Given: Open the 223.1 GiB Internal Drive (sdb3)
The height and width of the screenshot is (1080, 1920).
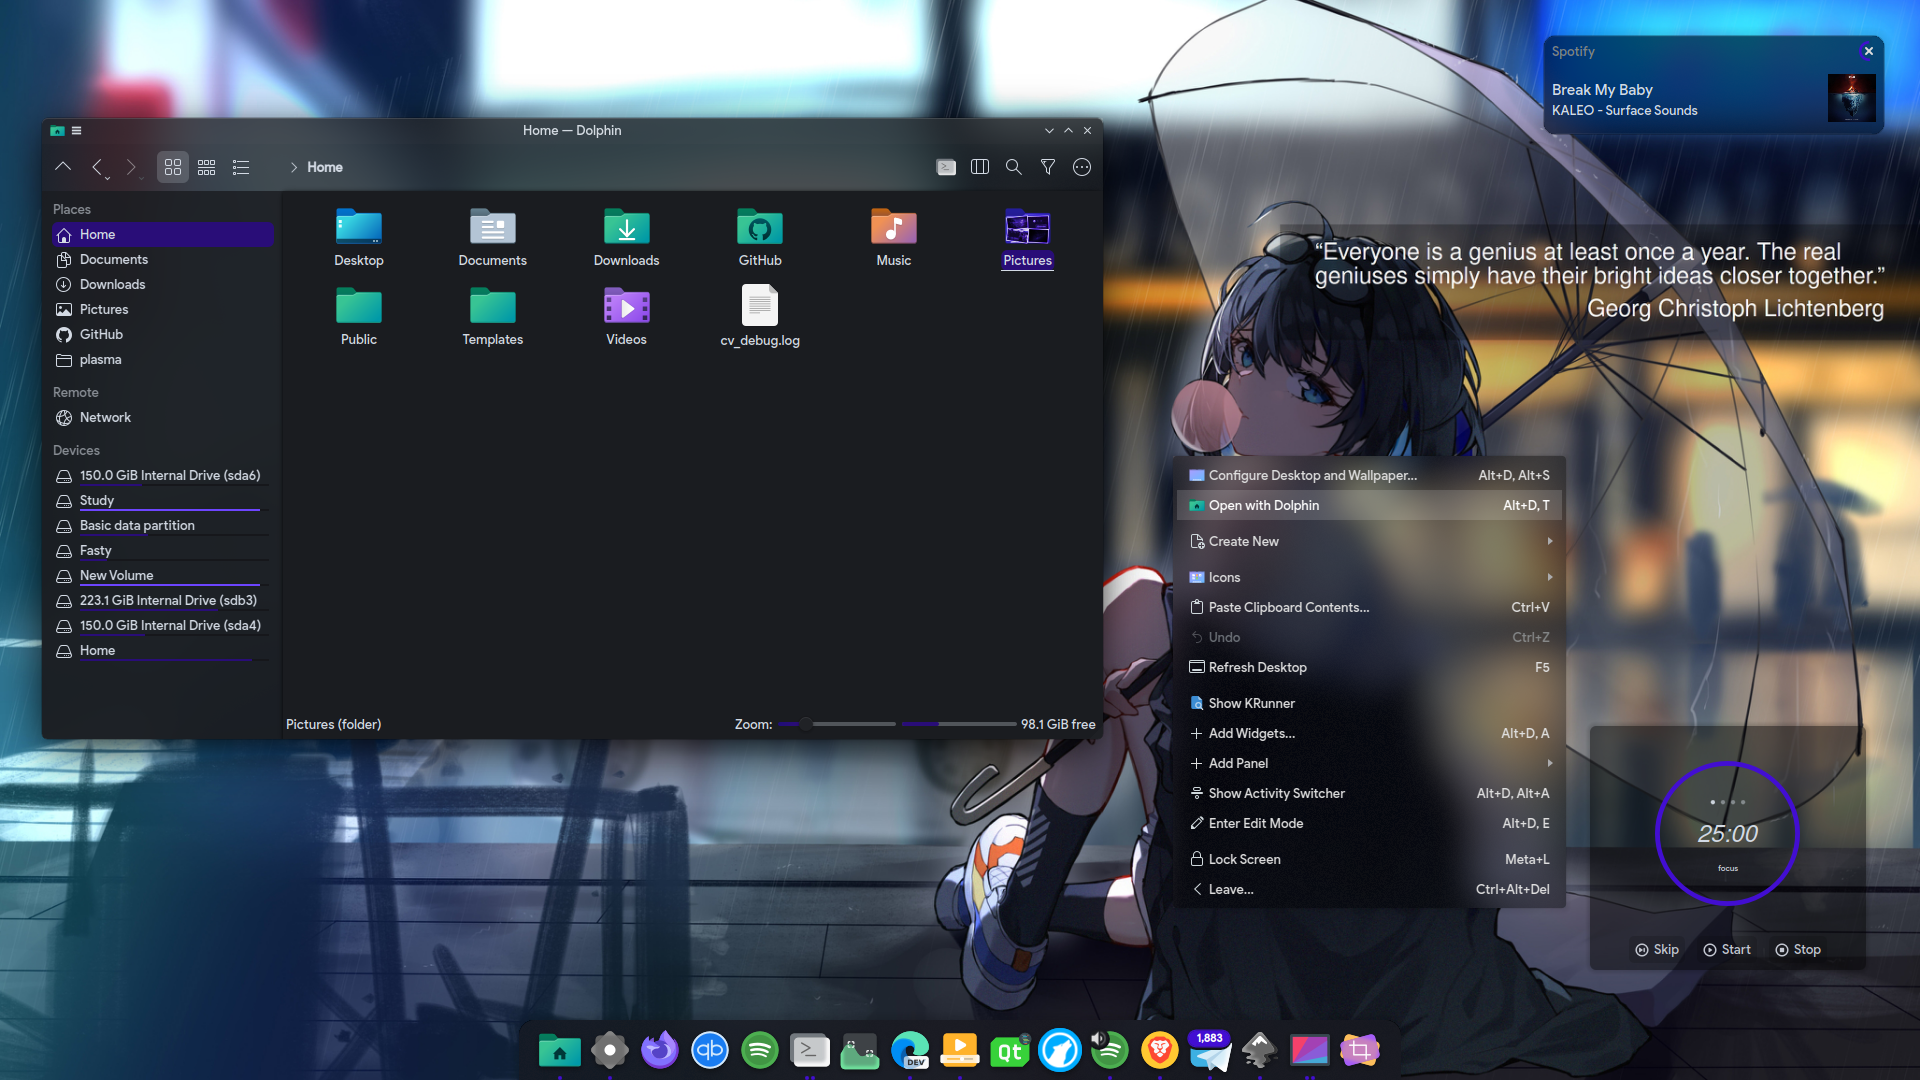Looking at the screenshot, I should tap(162, 600).
